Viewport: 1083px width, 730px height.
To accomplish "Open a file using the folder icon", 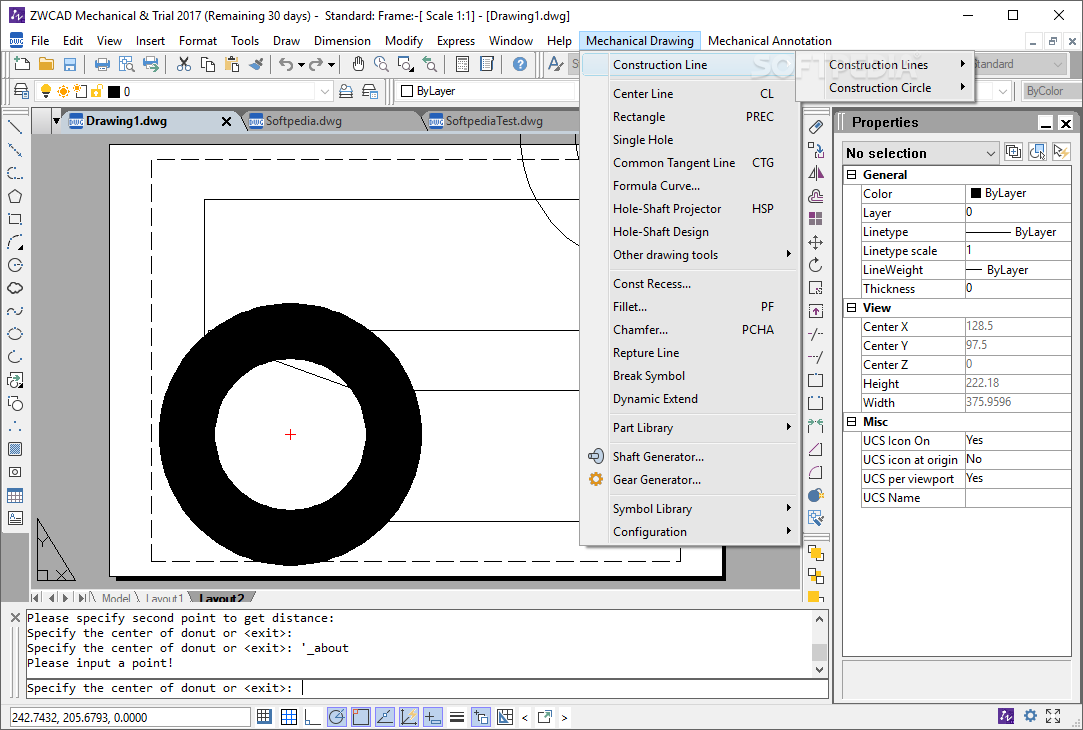I will [46, 64].
